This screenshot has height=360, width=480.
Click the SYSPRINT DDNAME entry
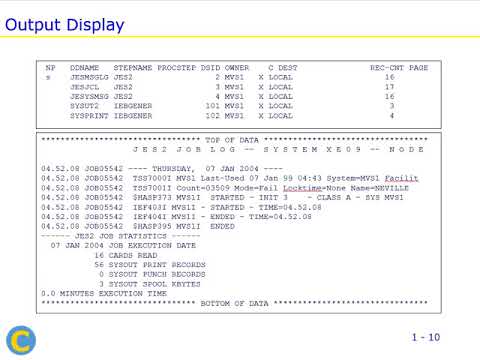pyautogui.click(x=89, y=116)
